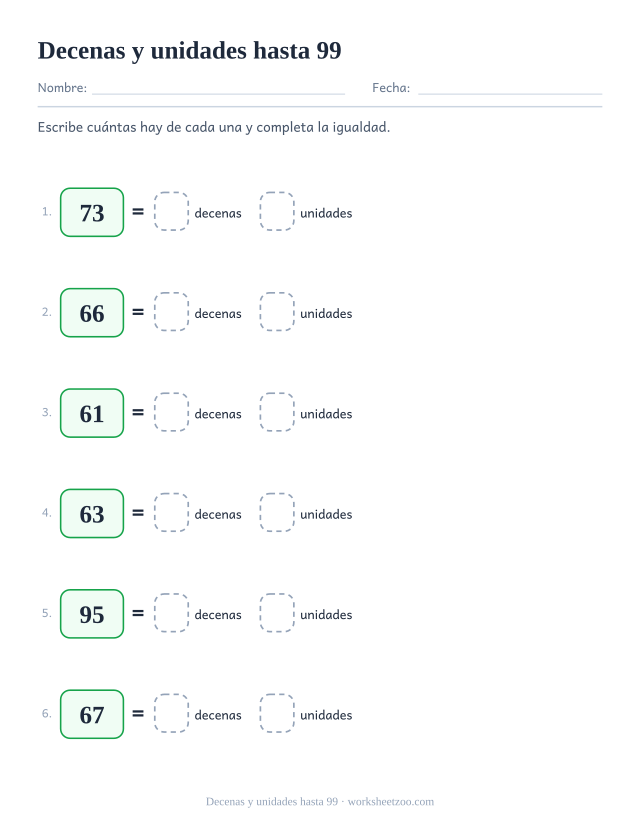Click the Fecha blank line

(x=510, y=93)
